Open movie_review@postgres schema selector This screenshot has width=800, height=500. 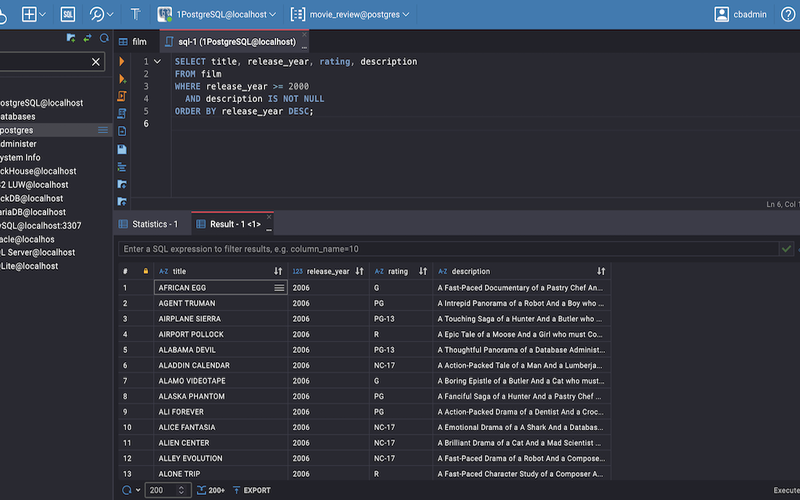point(350,14)
